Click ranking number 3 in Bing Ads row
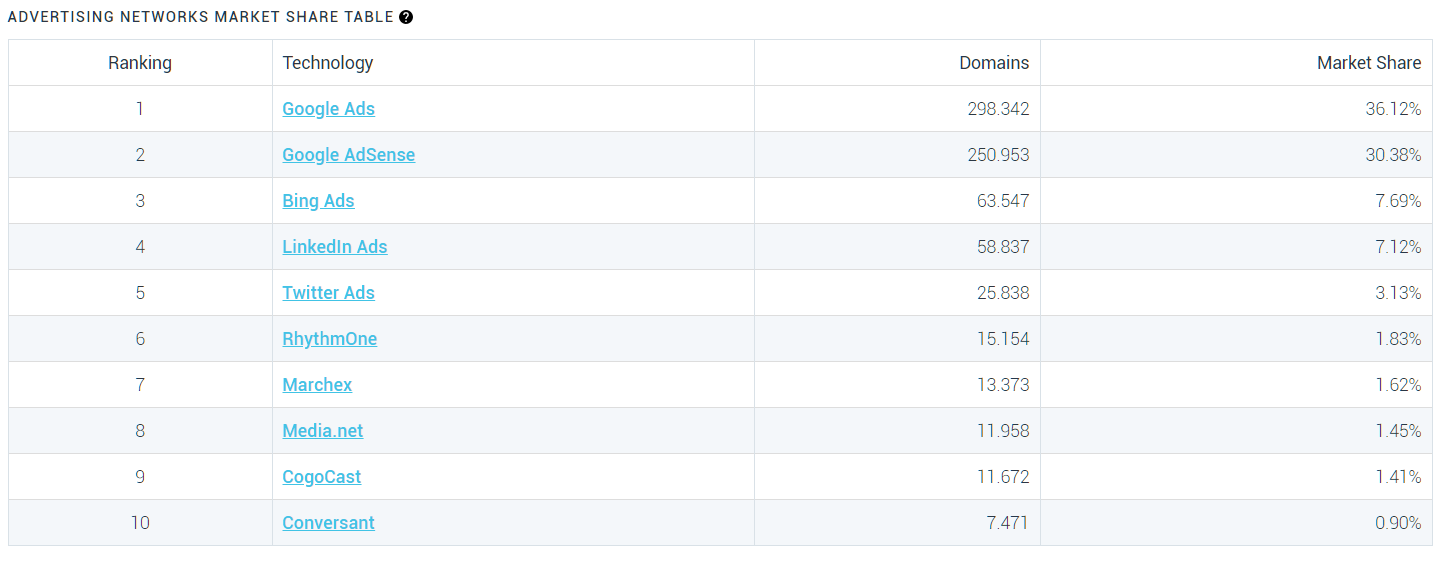This screenshot has height=563, width=1456. (x=140, y=201)
